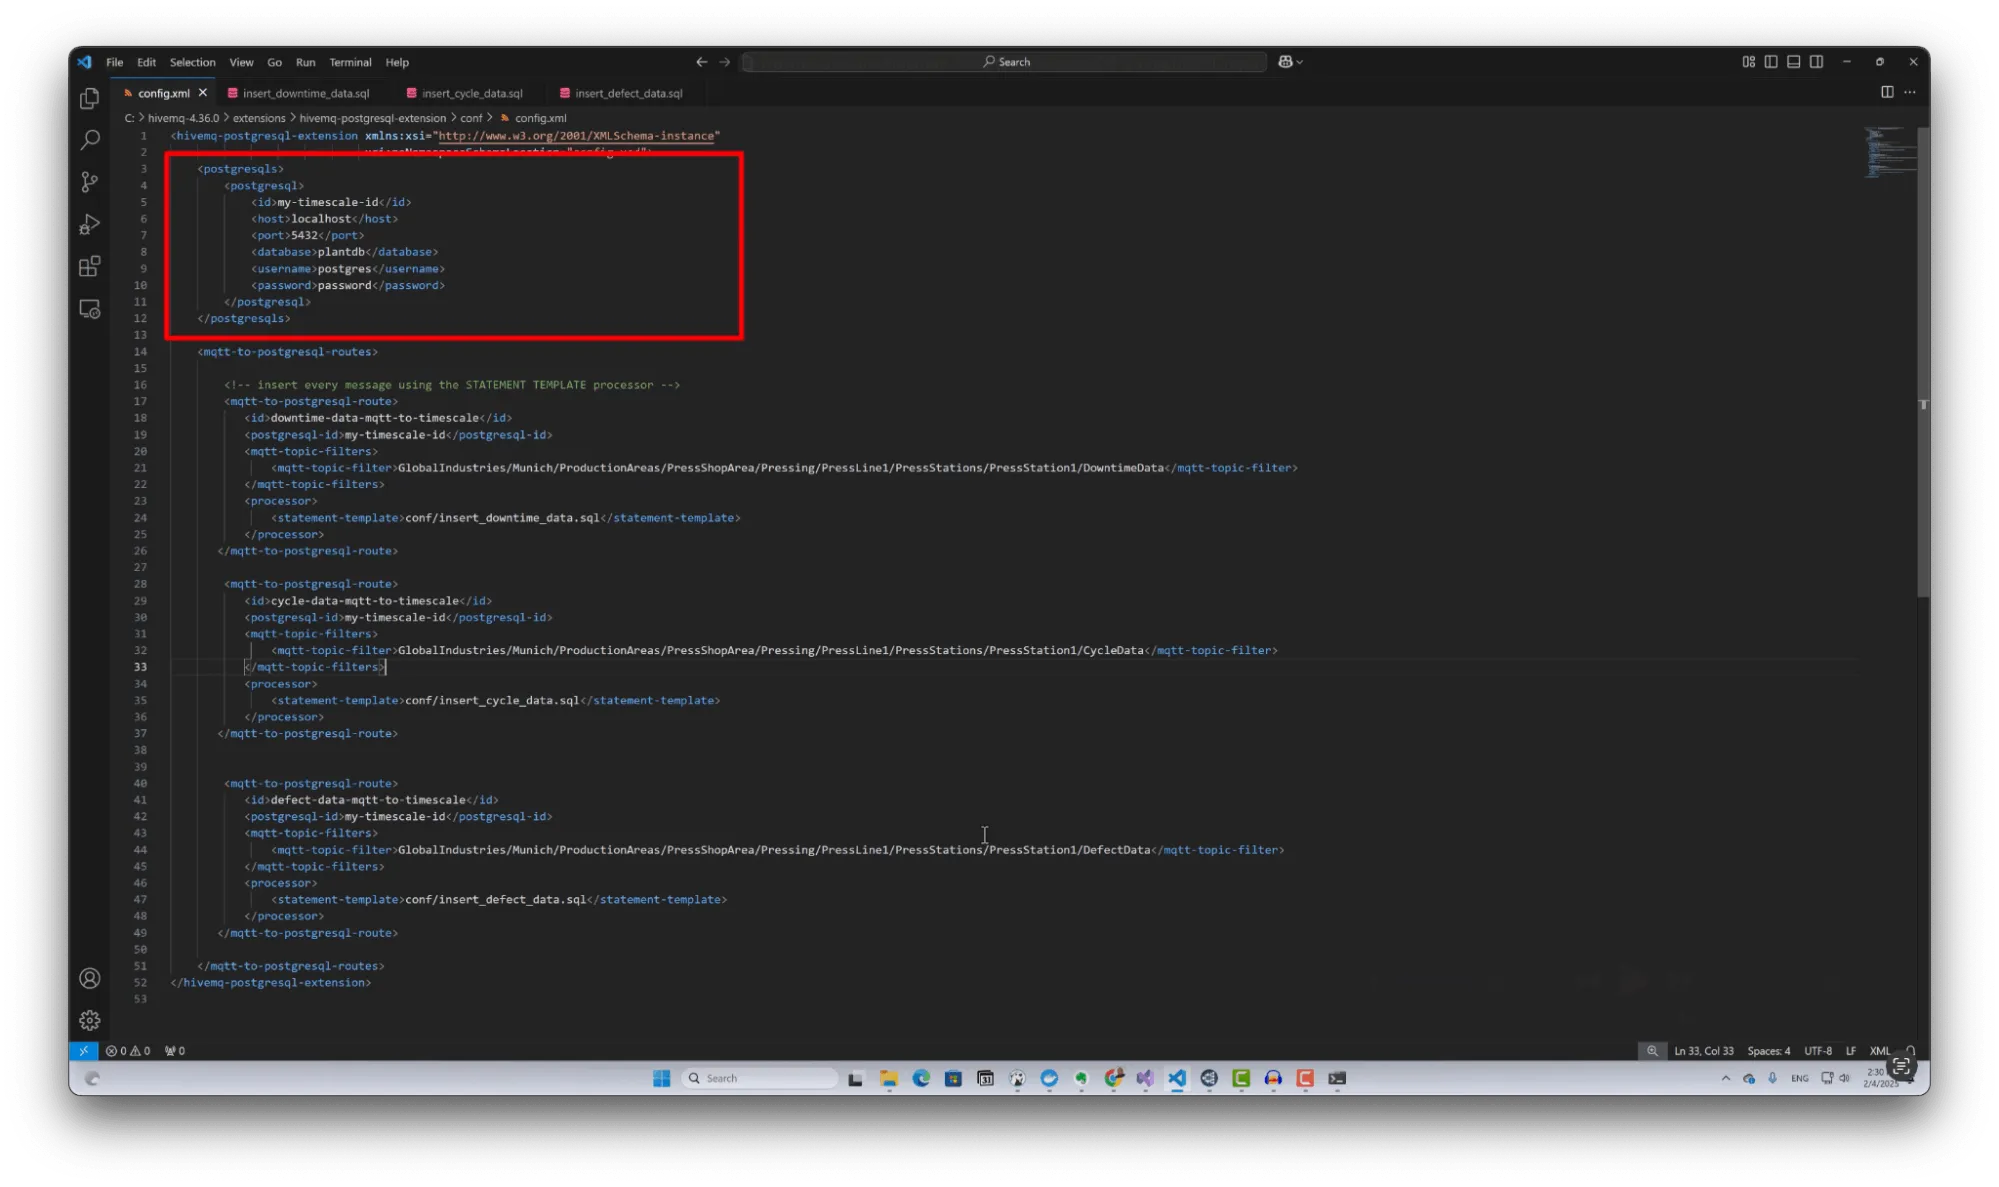Show errors and warnings count in status bar
The width and height of the screenshot is (1999, 1187).
tap(128, 1050)
